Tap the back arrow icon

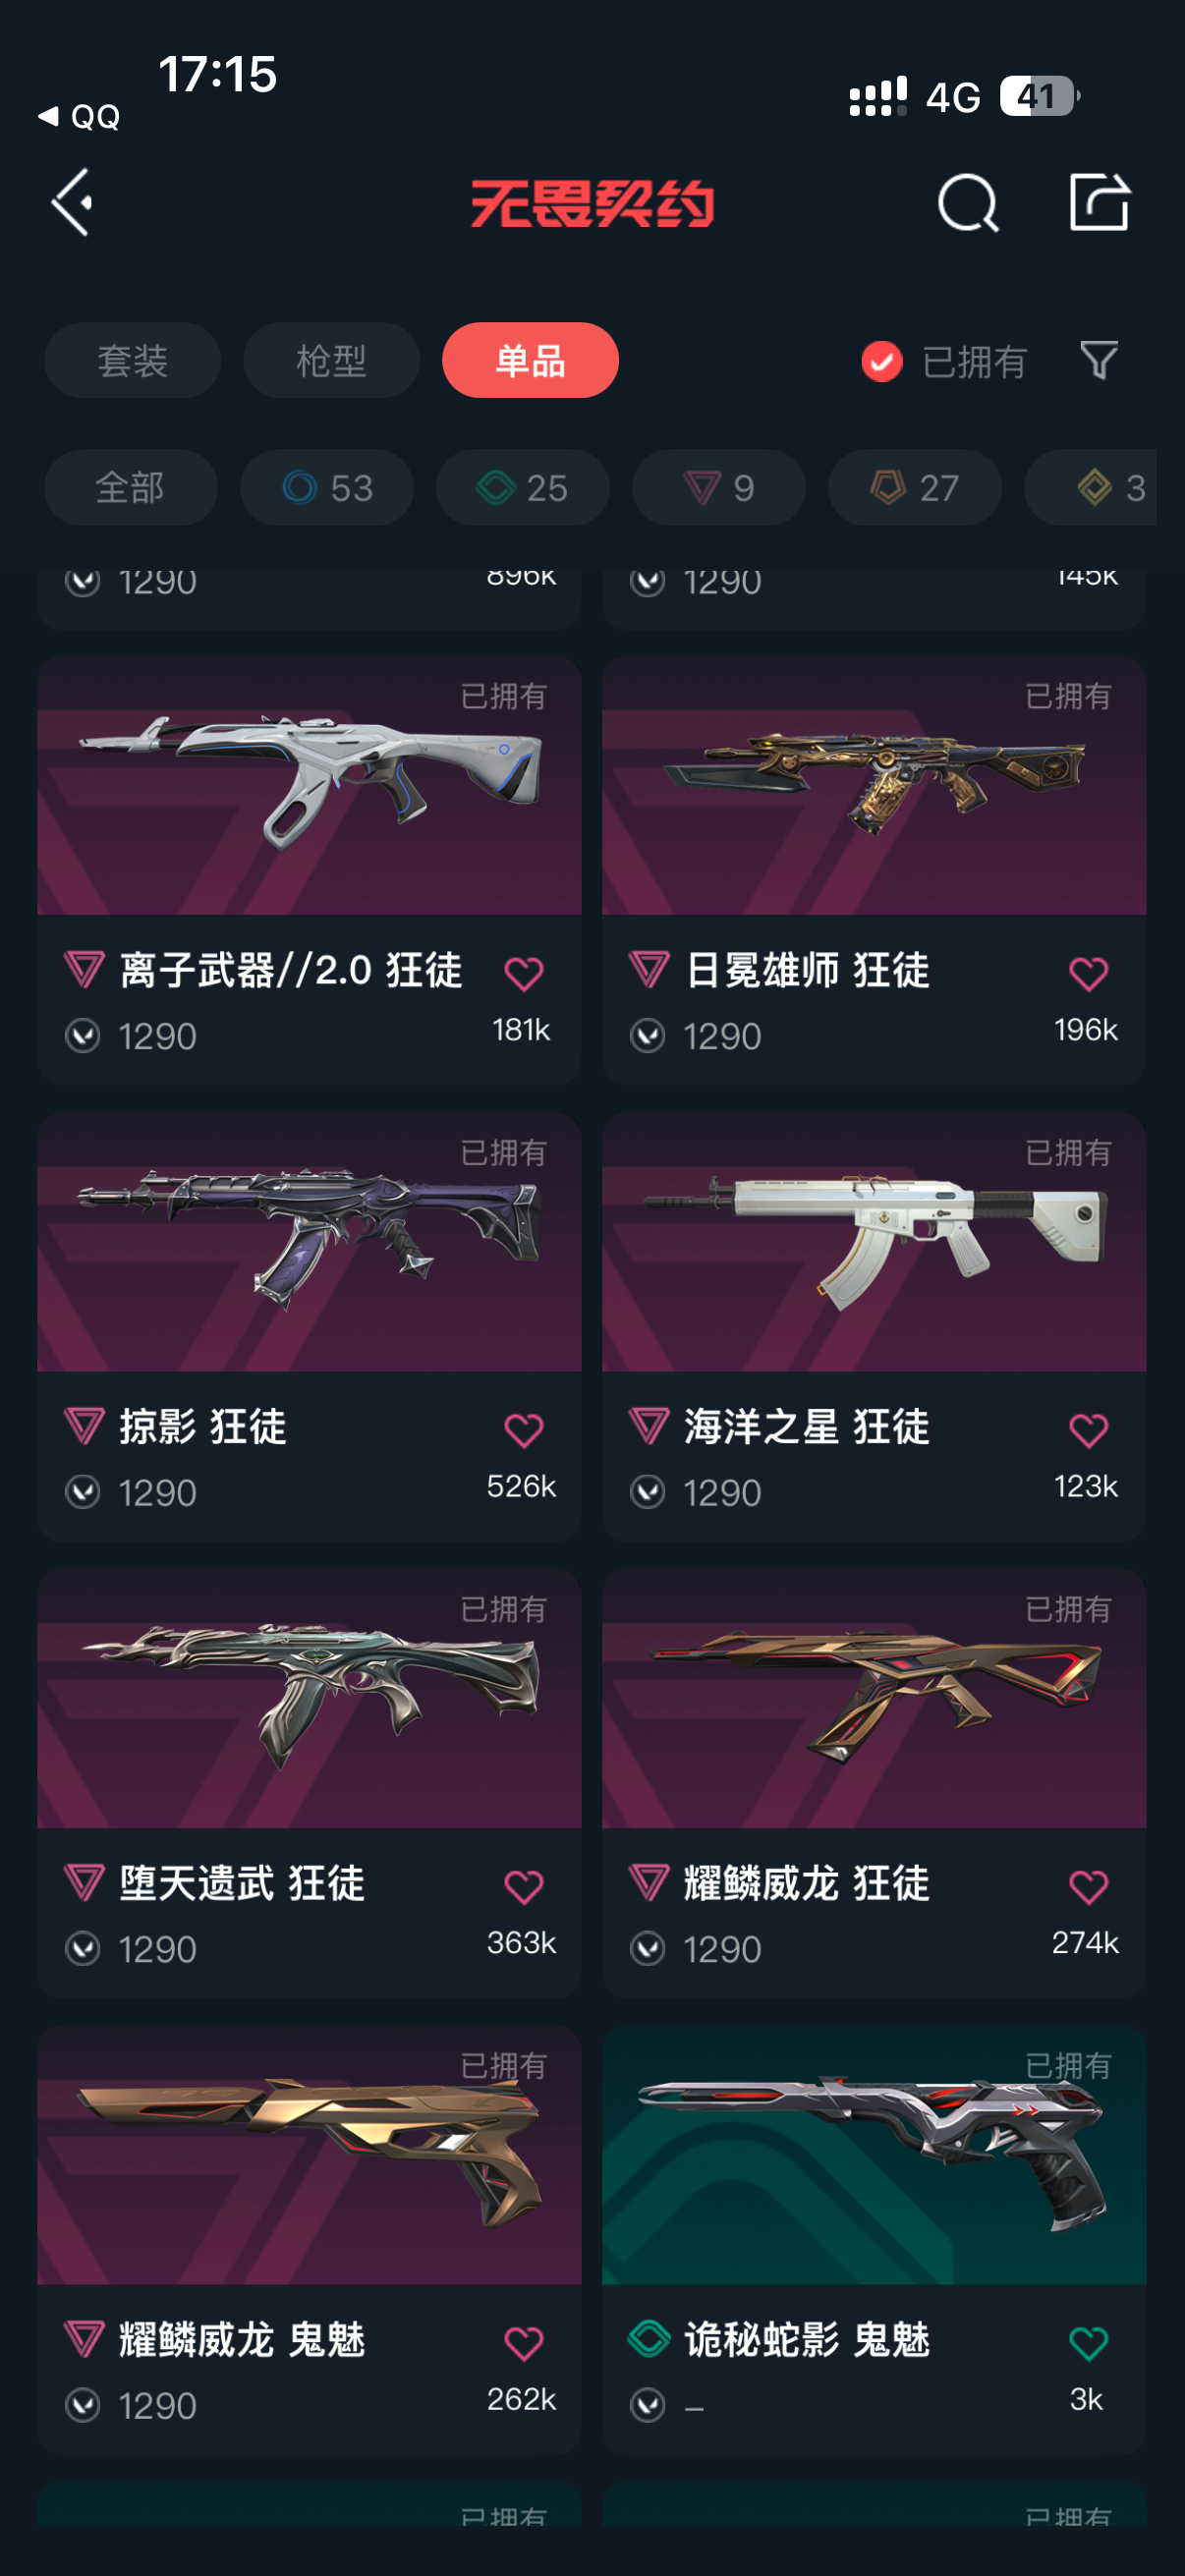pos(73,203)
